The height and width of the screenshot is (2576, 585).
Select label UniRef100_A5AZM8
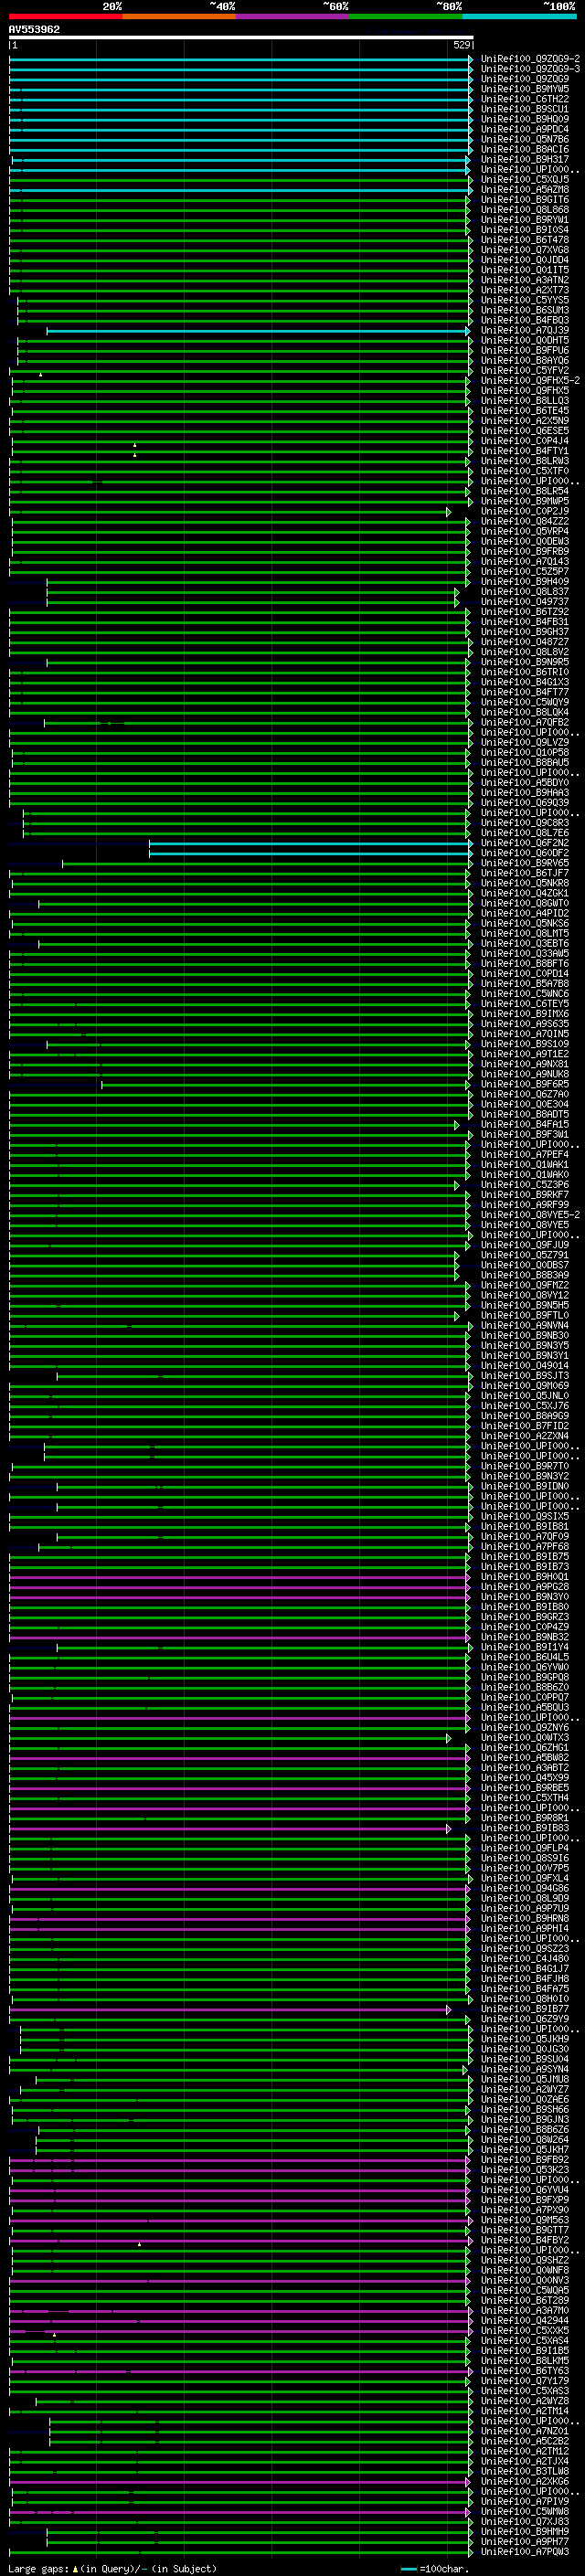525,190
